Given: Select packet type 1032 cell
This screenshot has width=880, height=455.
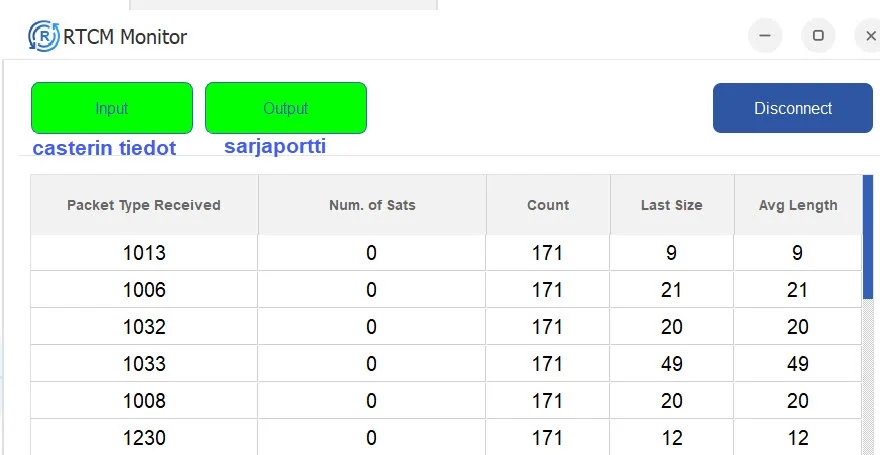Looking at the screenshot, I should coord(144,327).
